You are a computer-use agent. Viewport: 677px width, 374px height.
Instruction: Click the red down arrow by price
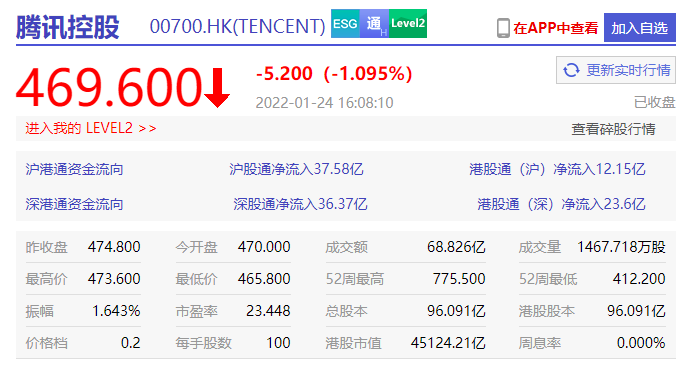(217, 88)
